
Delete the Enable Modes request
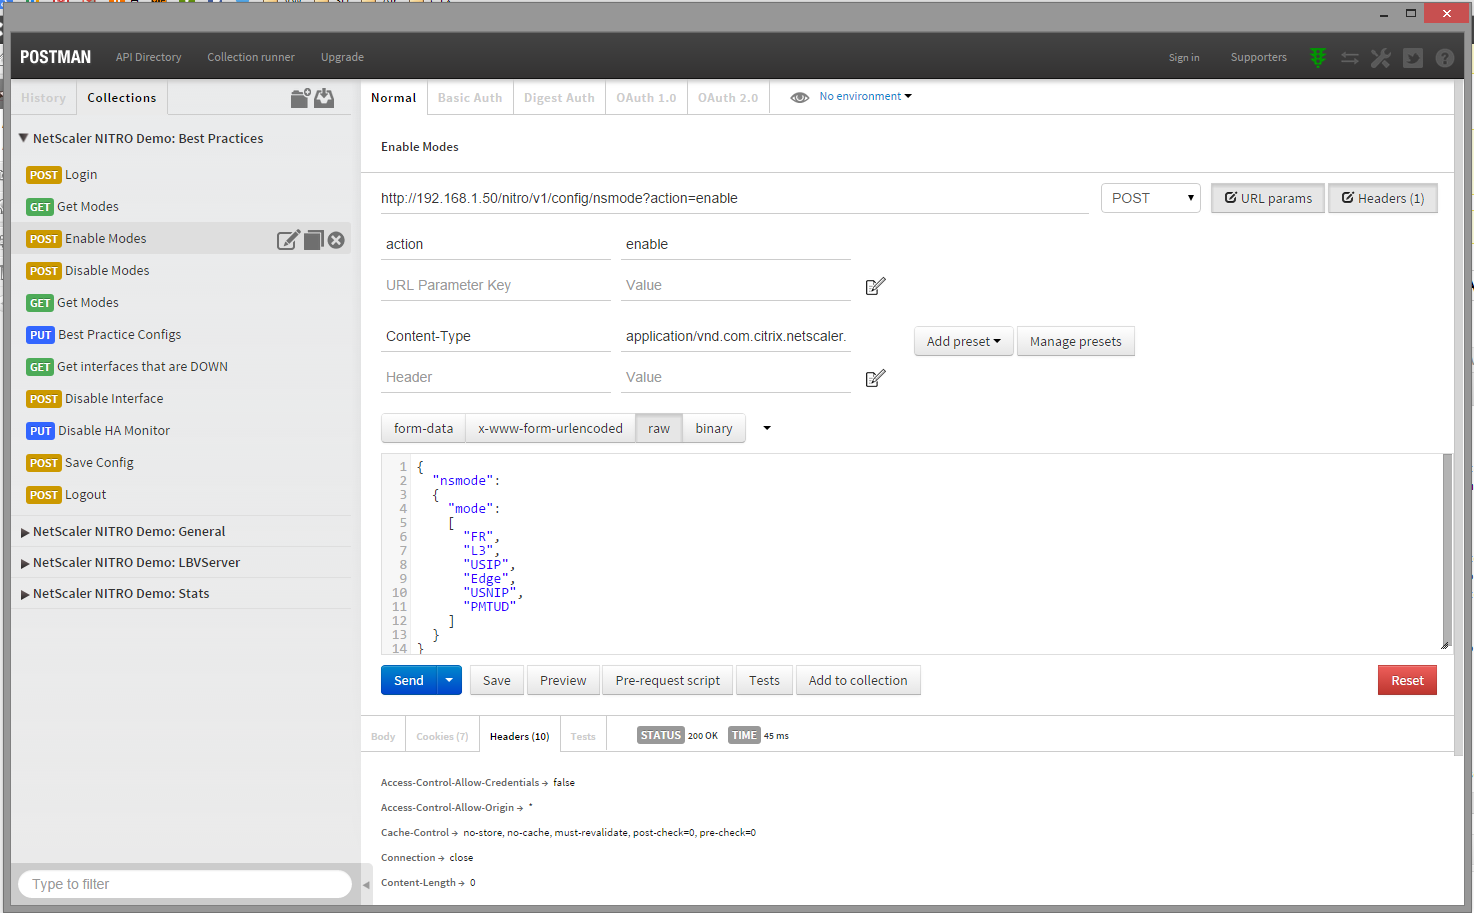[x=337, y=240]
